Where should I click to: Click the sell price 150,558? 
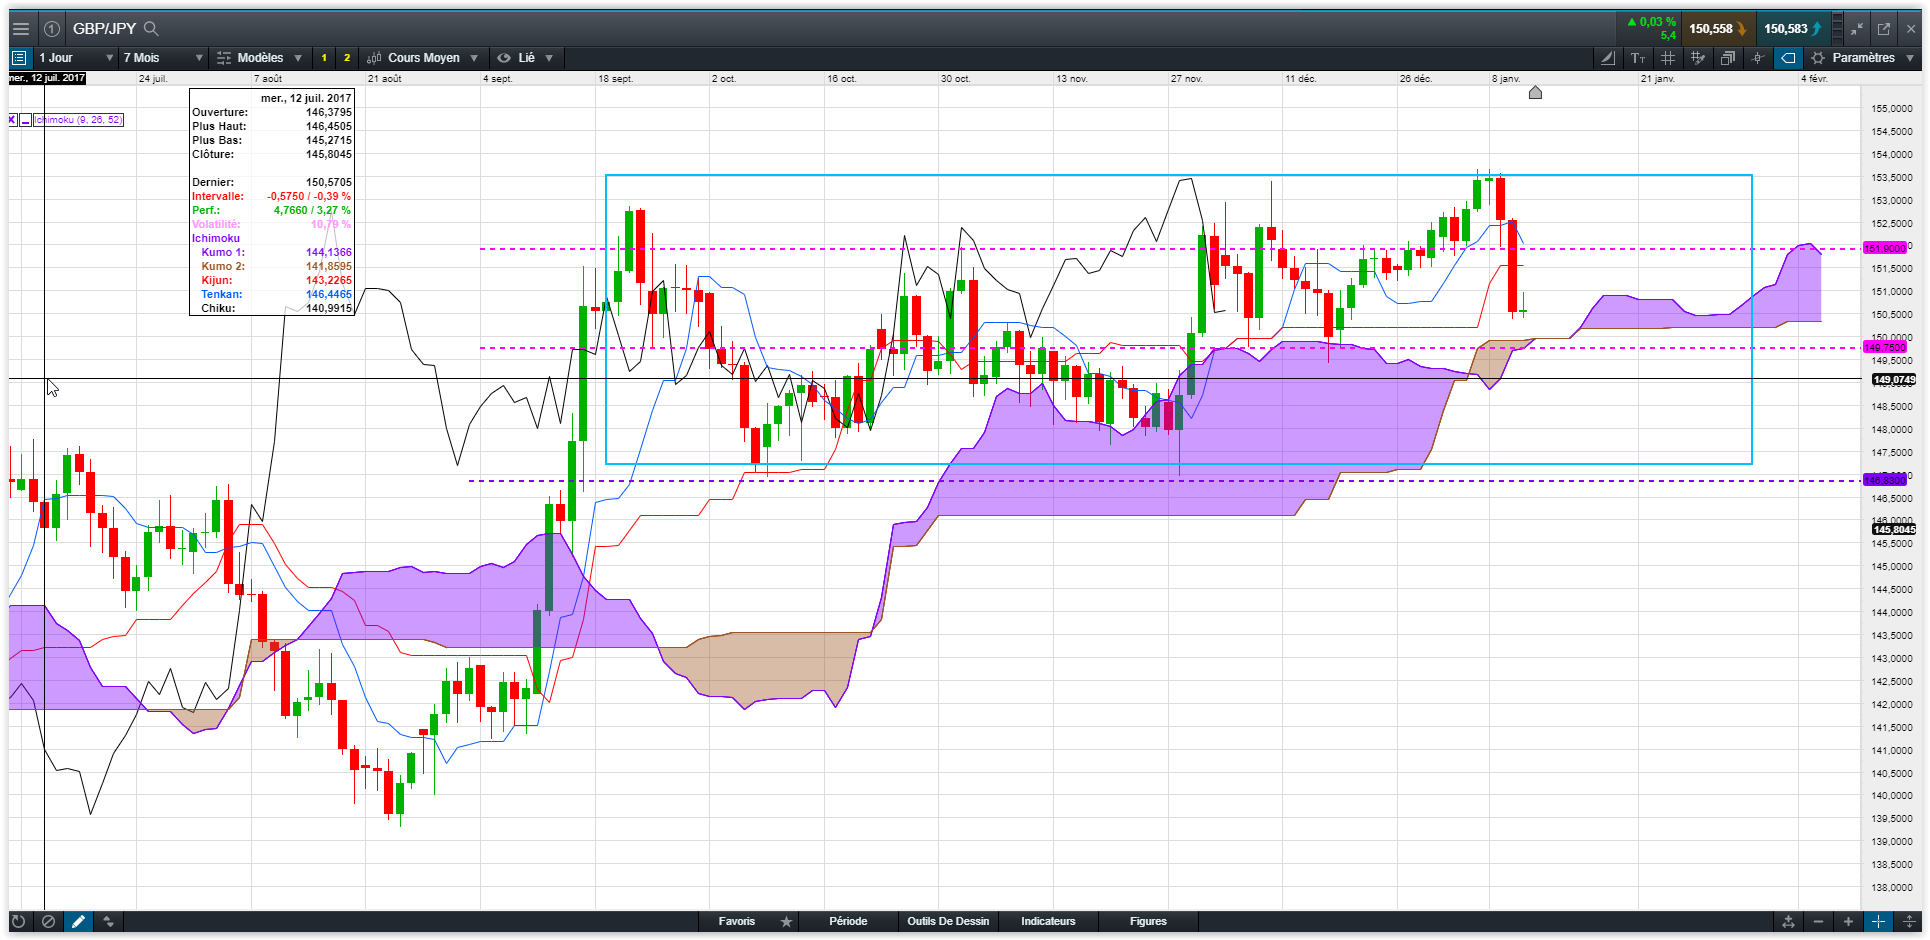tap(1718, 29)
